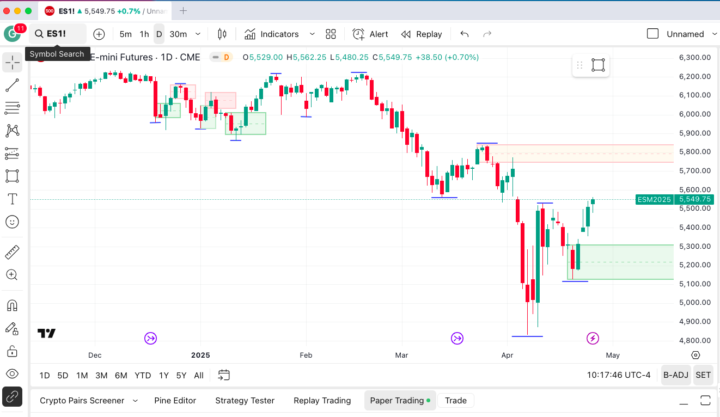Grab the floating toolbar drag handle
Screen dimensions: 720x417
pyautogui.click(x=579, y=65)
